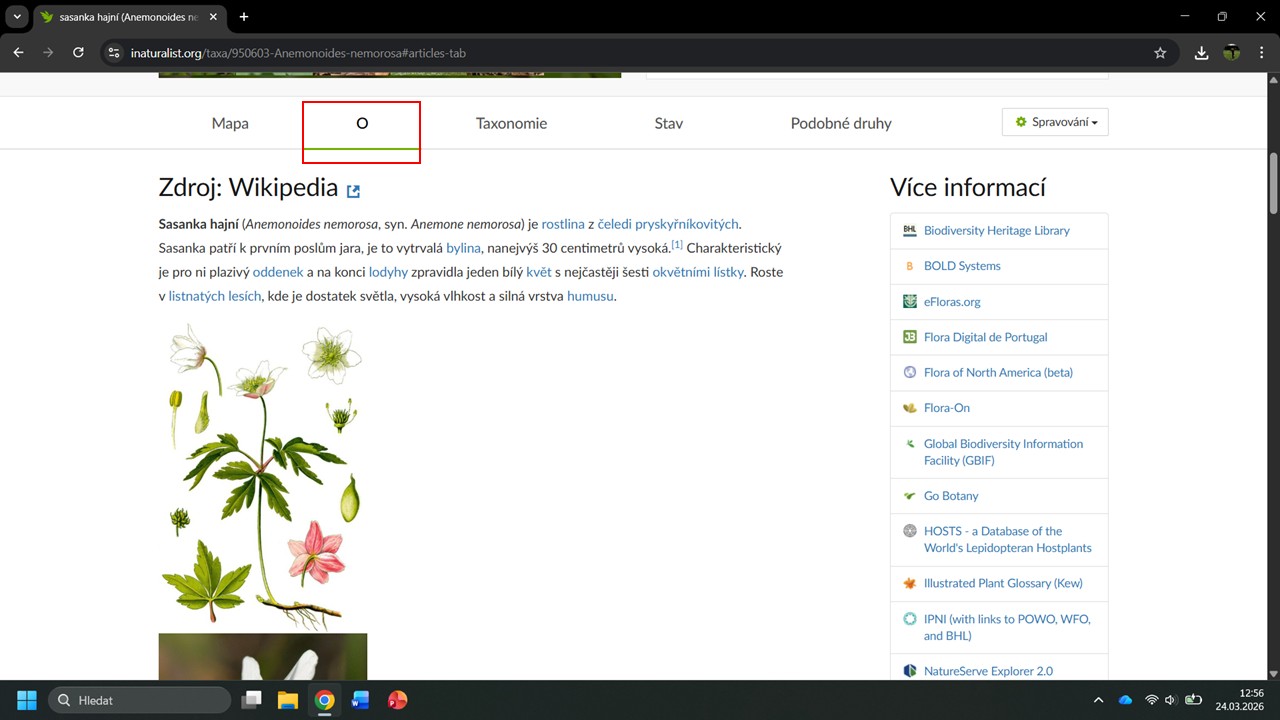Open the tab search dropdown arrow
The width and height of the screenshot is (1280, 720).
click(17, 17)
